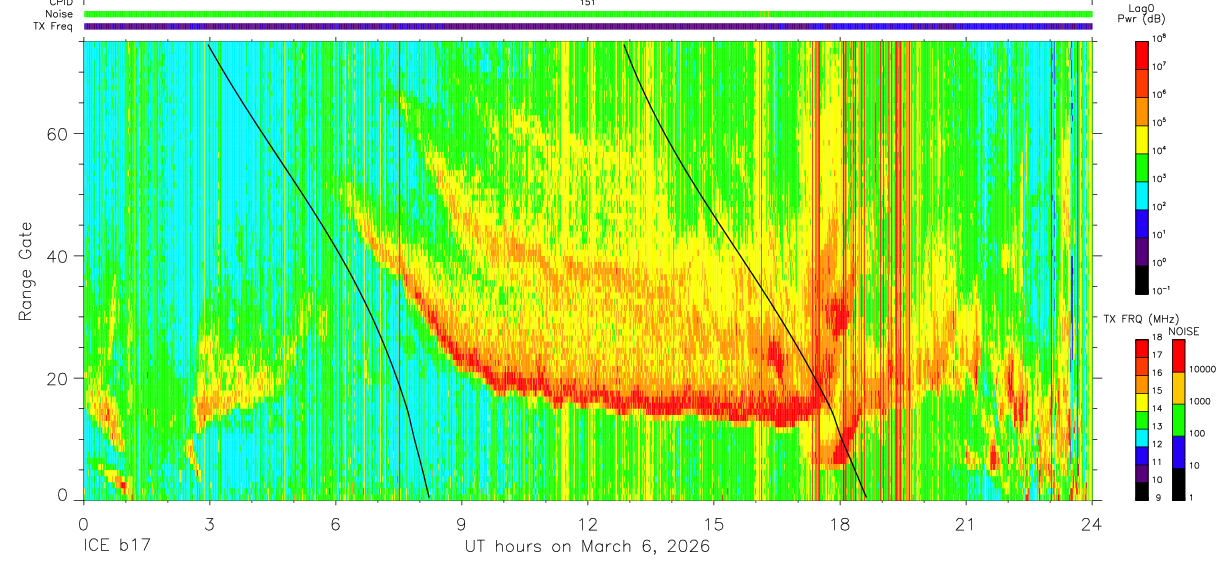Click the 'Noise' strip label at top

click(x=60, y=14)
